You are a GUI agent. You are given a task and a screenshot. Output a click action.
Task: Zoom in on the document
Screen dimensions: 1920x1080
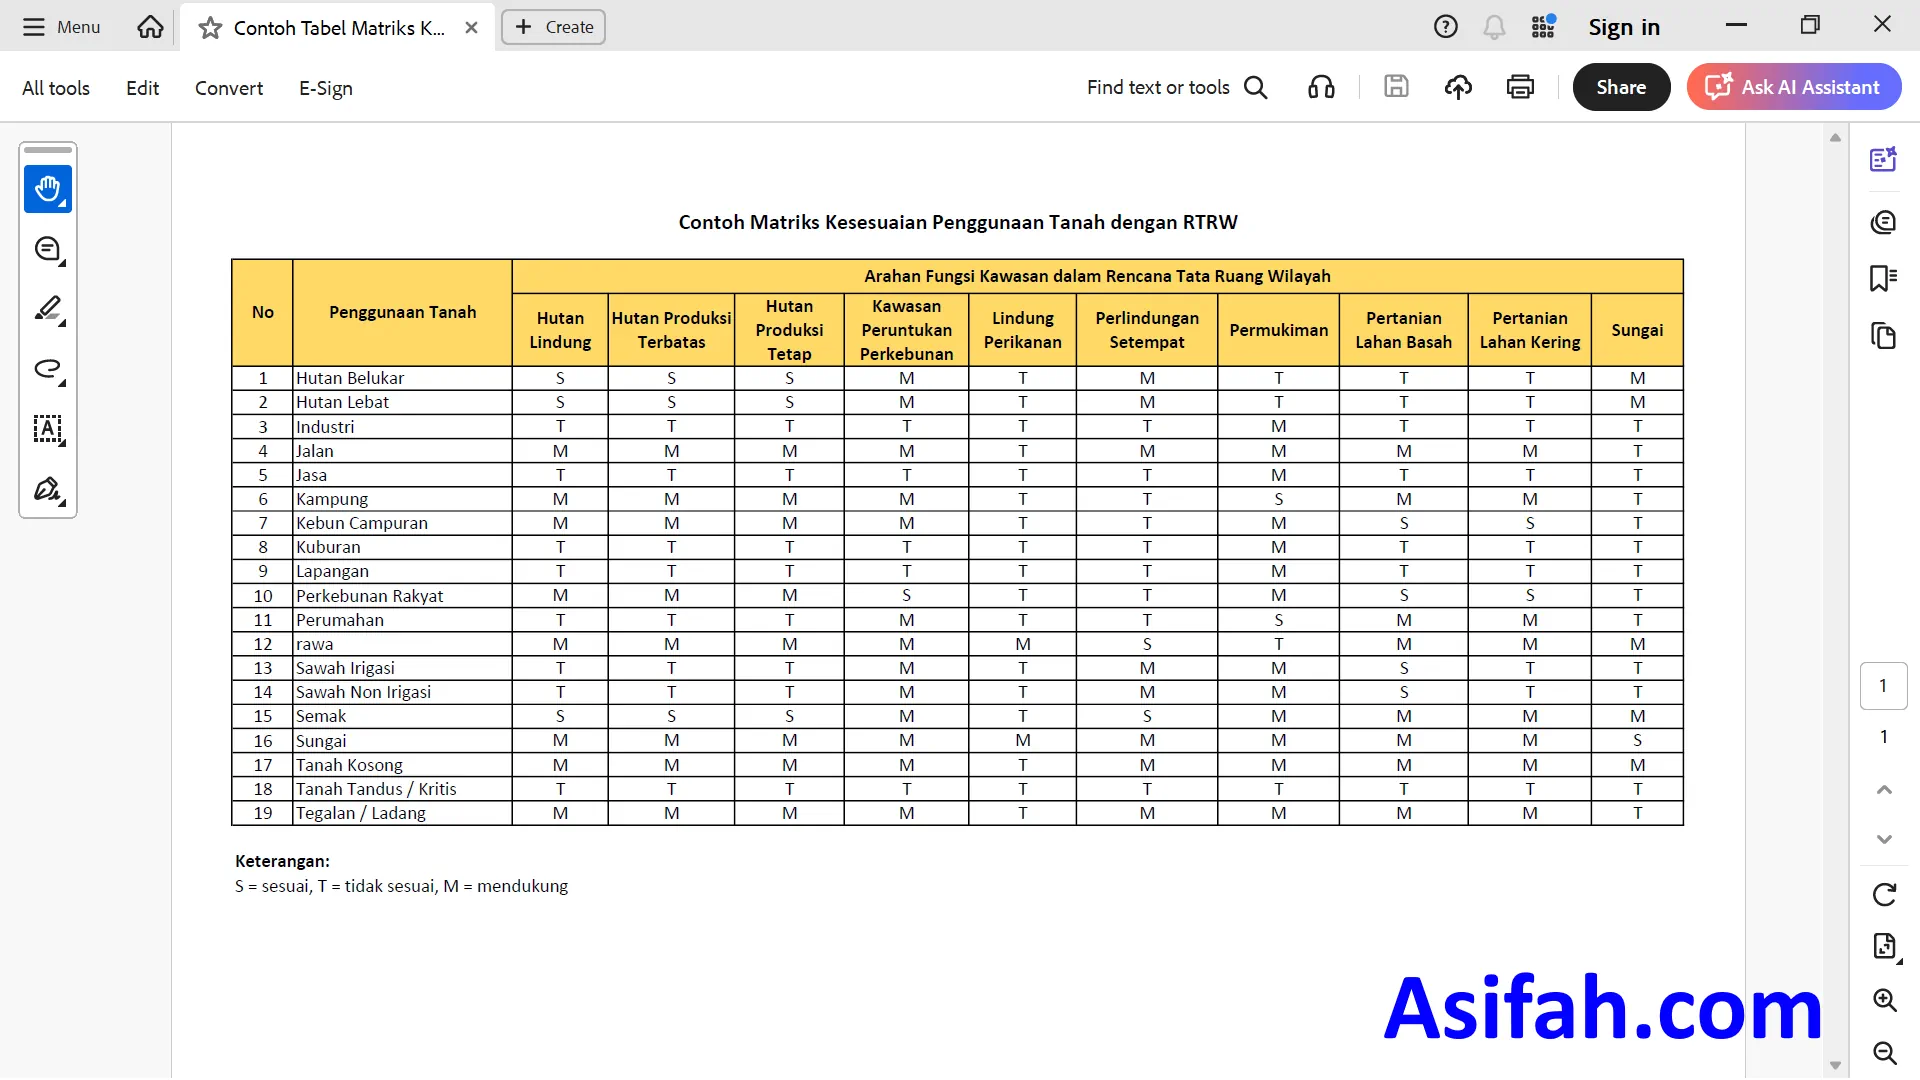coord(1885,1000)
